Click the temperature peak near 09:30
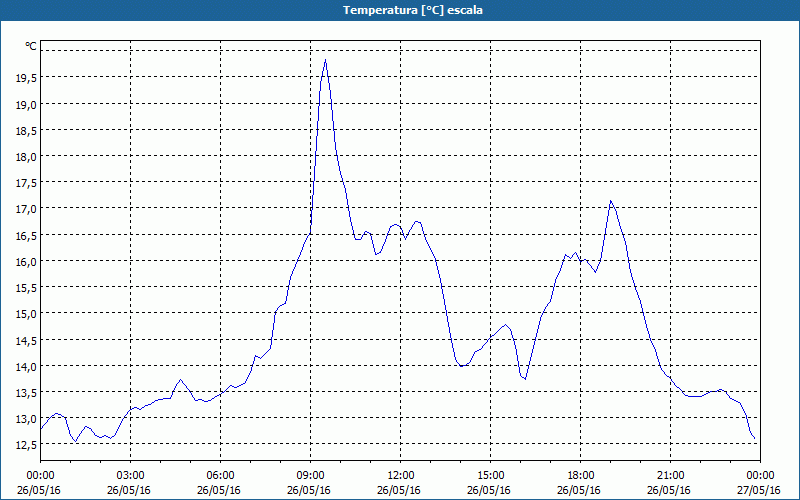800x500 pixels. 325,60
